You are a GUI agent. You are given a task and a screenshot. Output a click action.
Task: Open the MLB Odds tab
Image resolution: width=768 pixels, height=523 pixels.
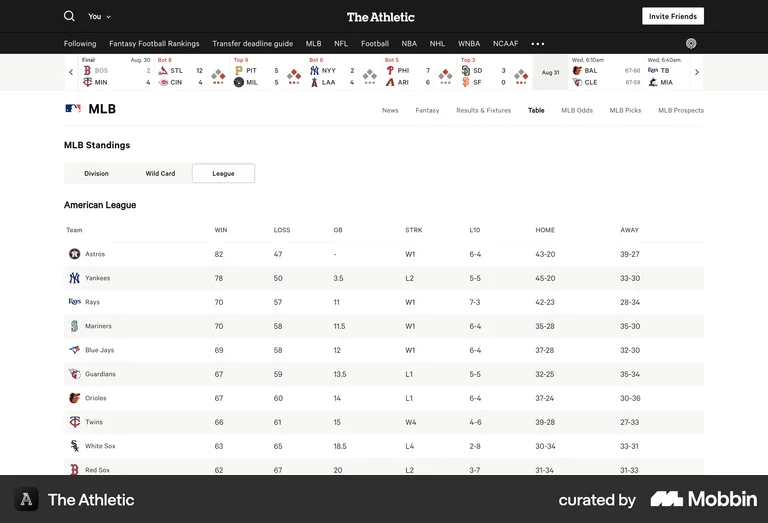(577, 110)
